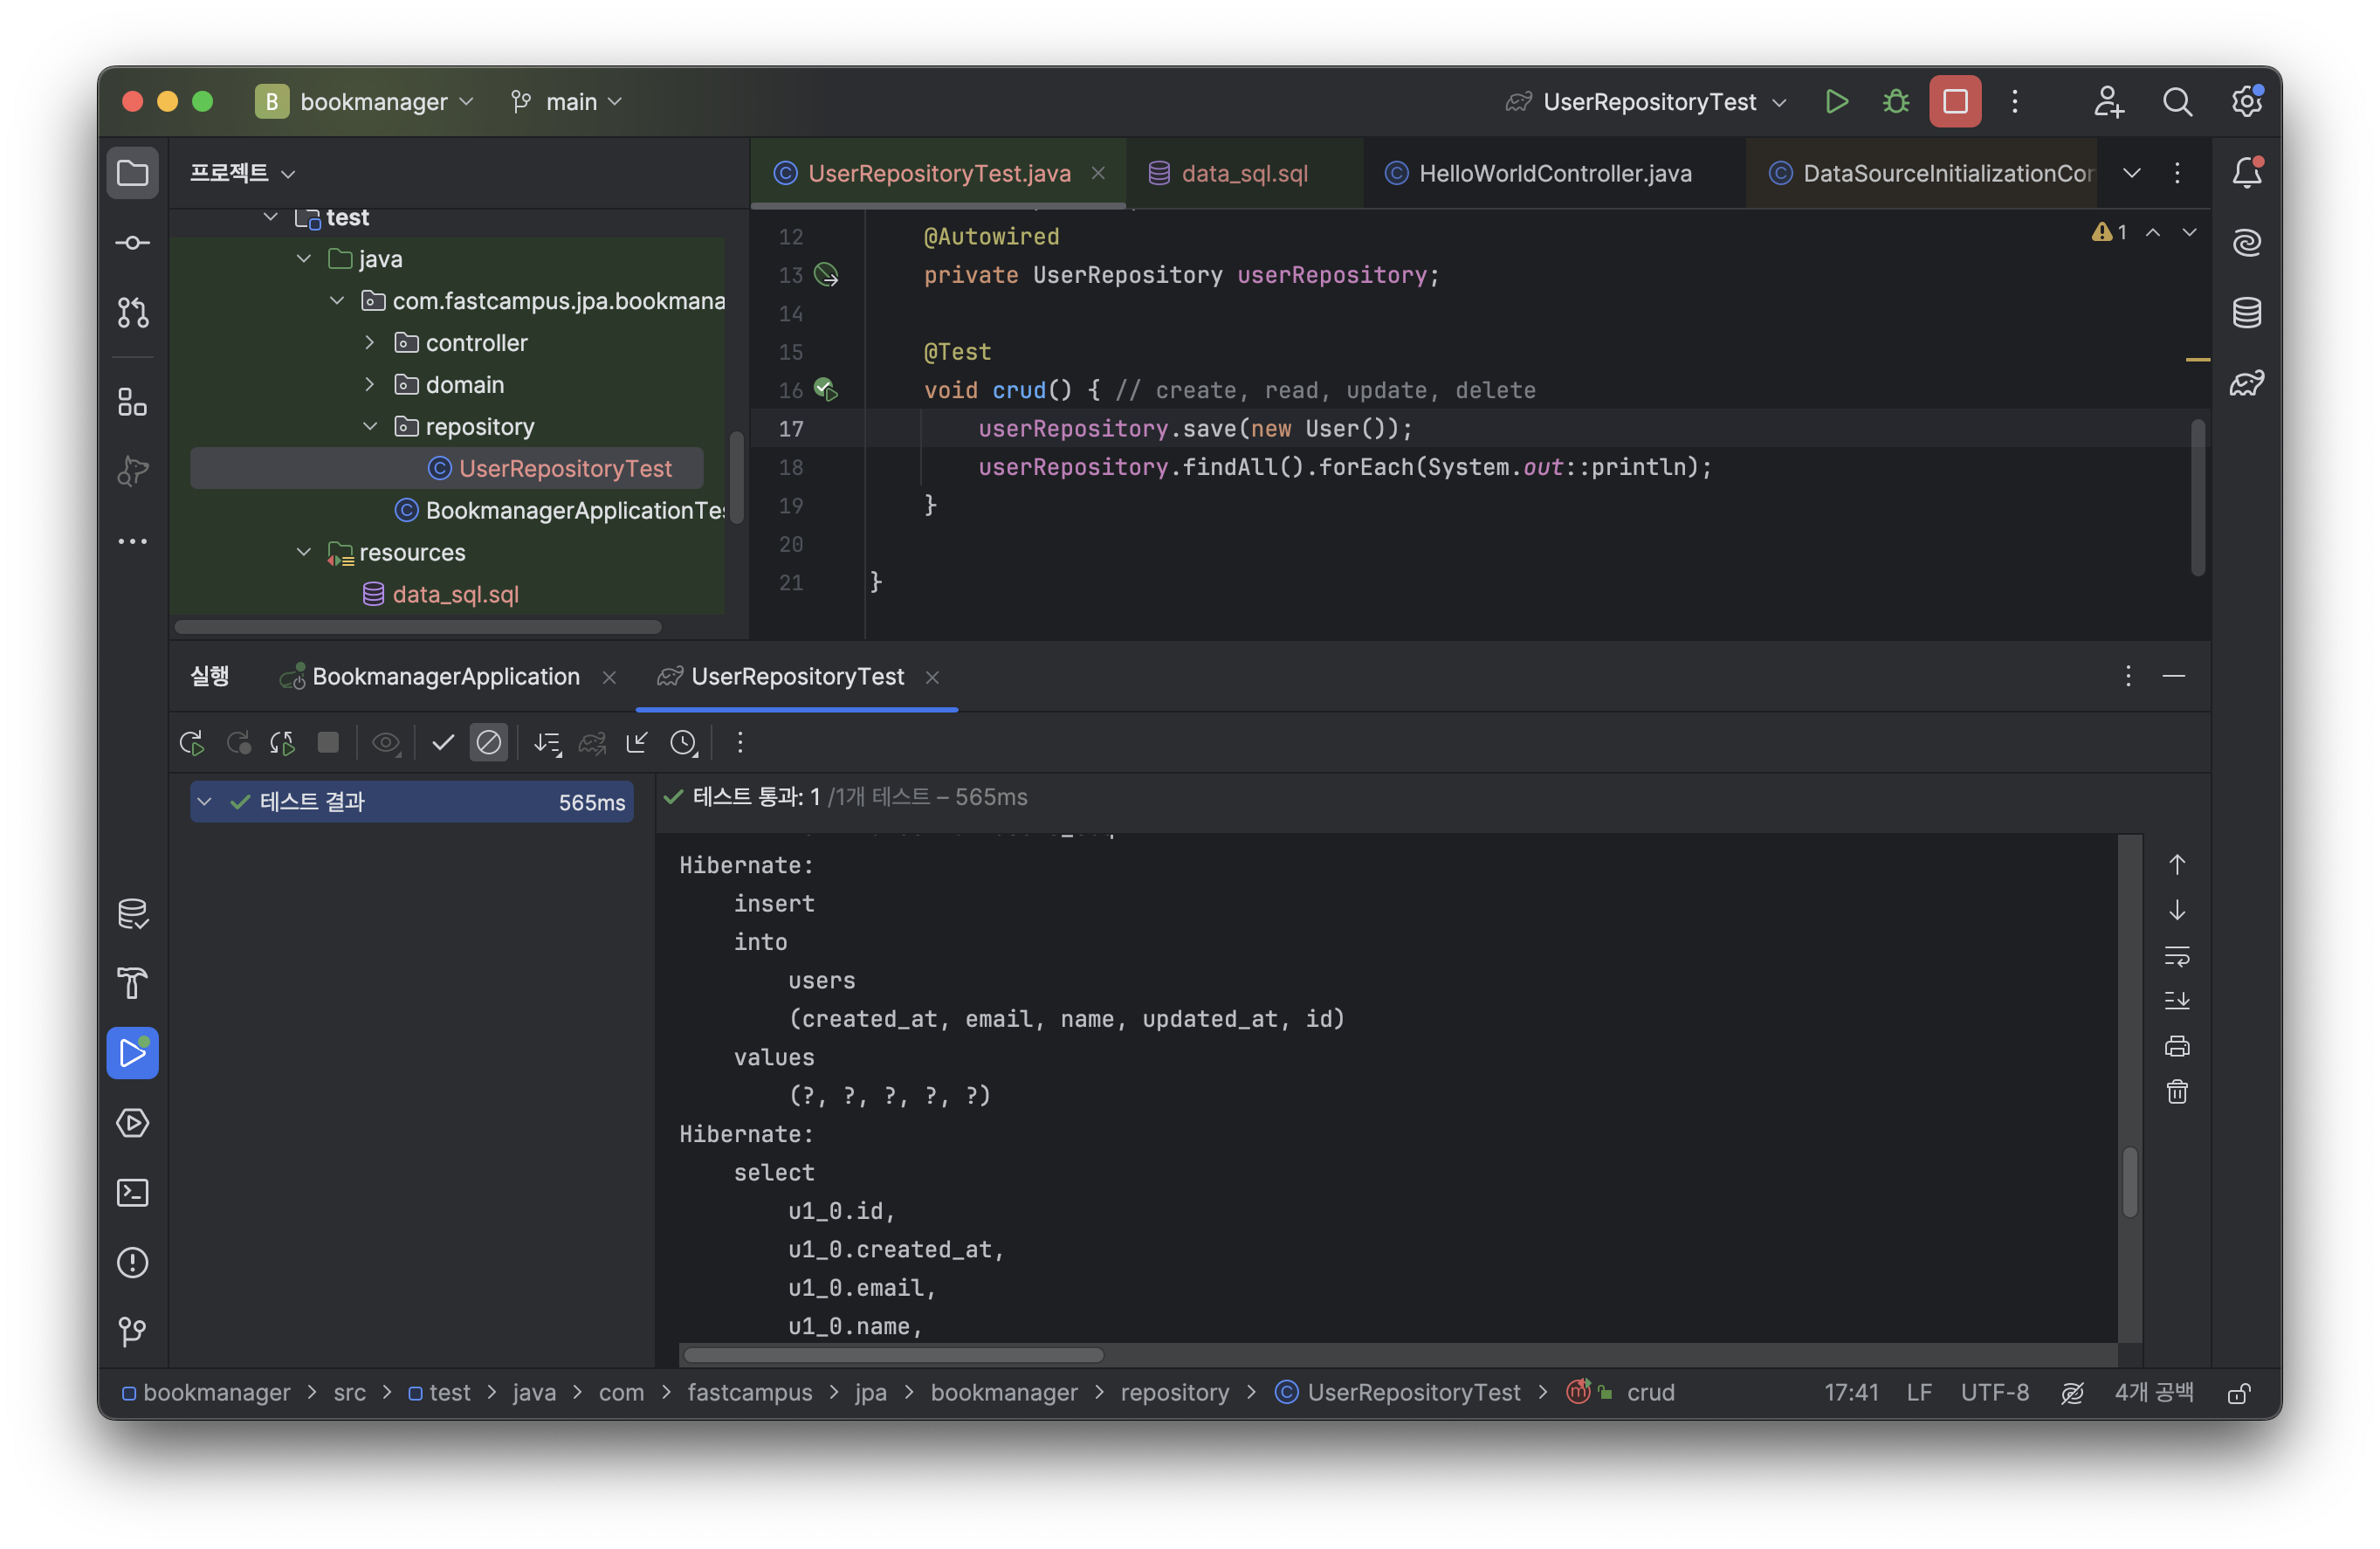Viewport: 2380px width, 1549px height.
Task: Stop the running UserRepositoryTest process
Action: pyautogui.click(x=1954, y=101)
